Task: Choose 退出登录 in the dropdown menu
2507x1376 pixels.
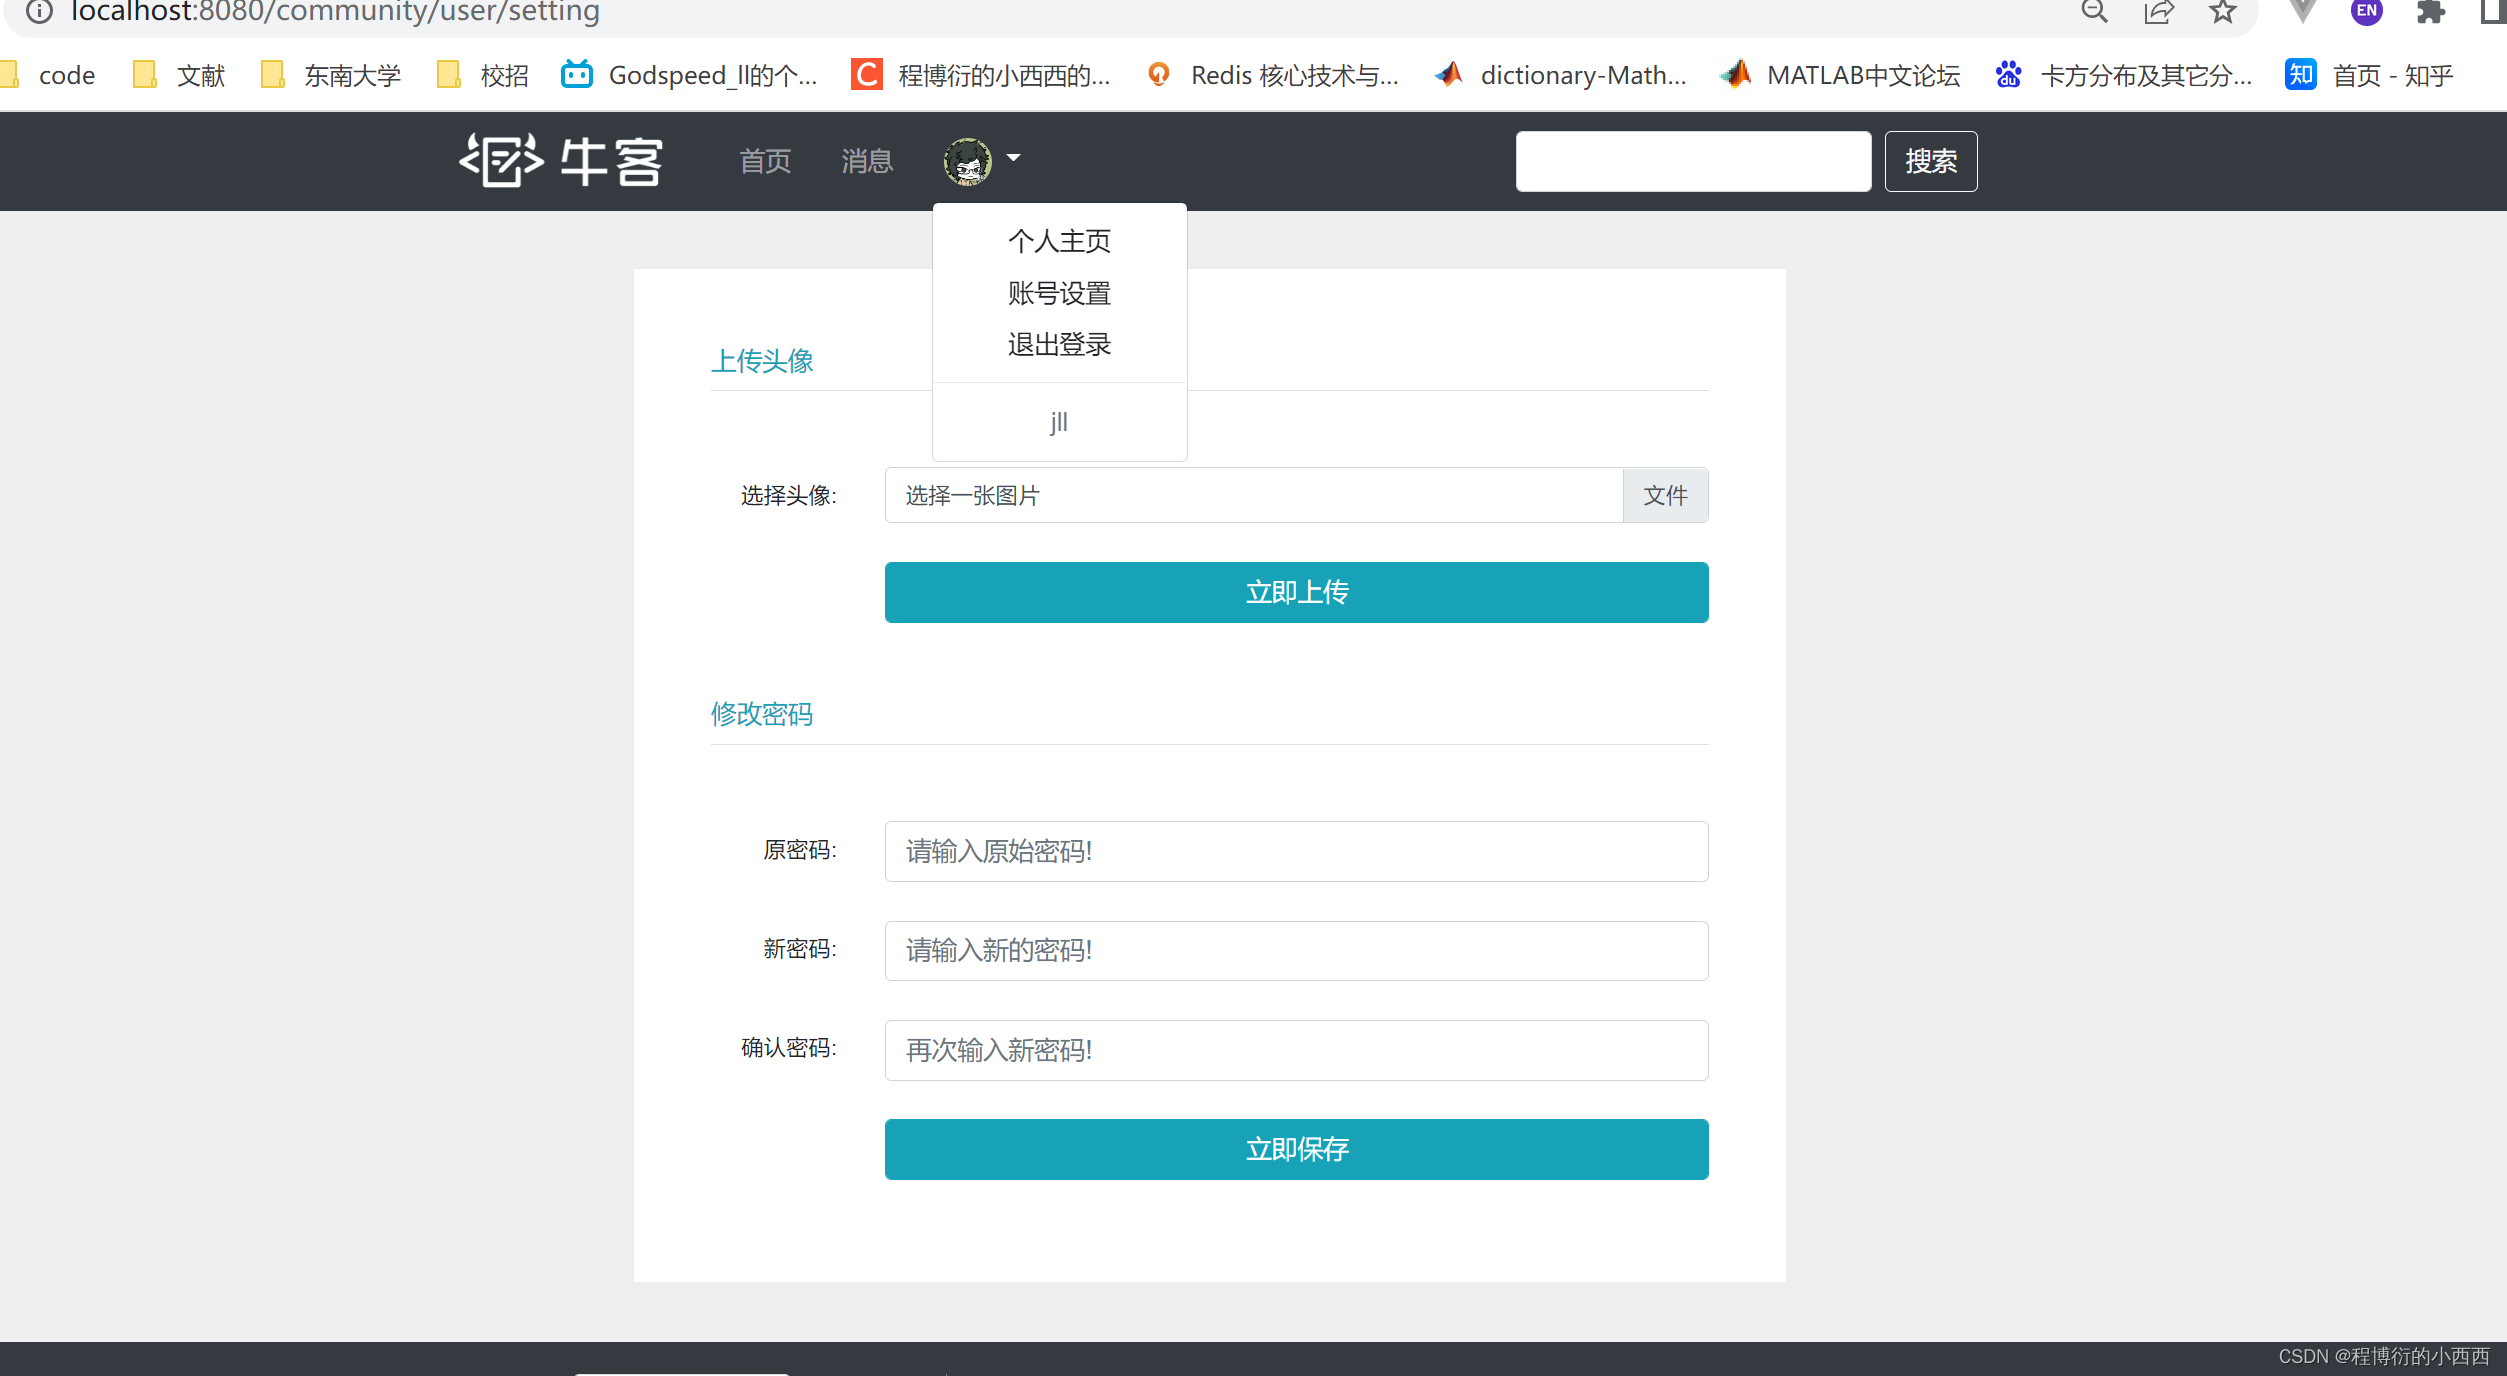Action: [x=1059, y=345]
